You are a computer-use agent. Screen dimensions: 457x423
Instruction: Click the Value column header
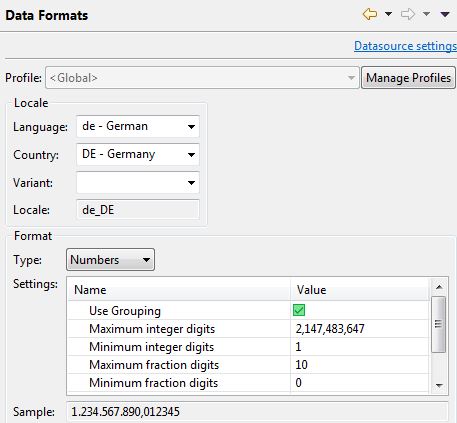[360, 290]
